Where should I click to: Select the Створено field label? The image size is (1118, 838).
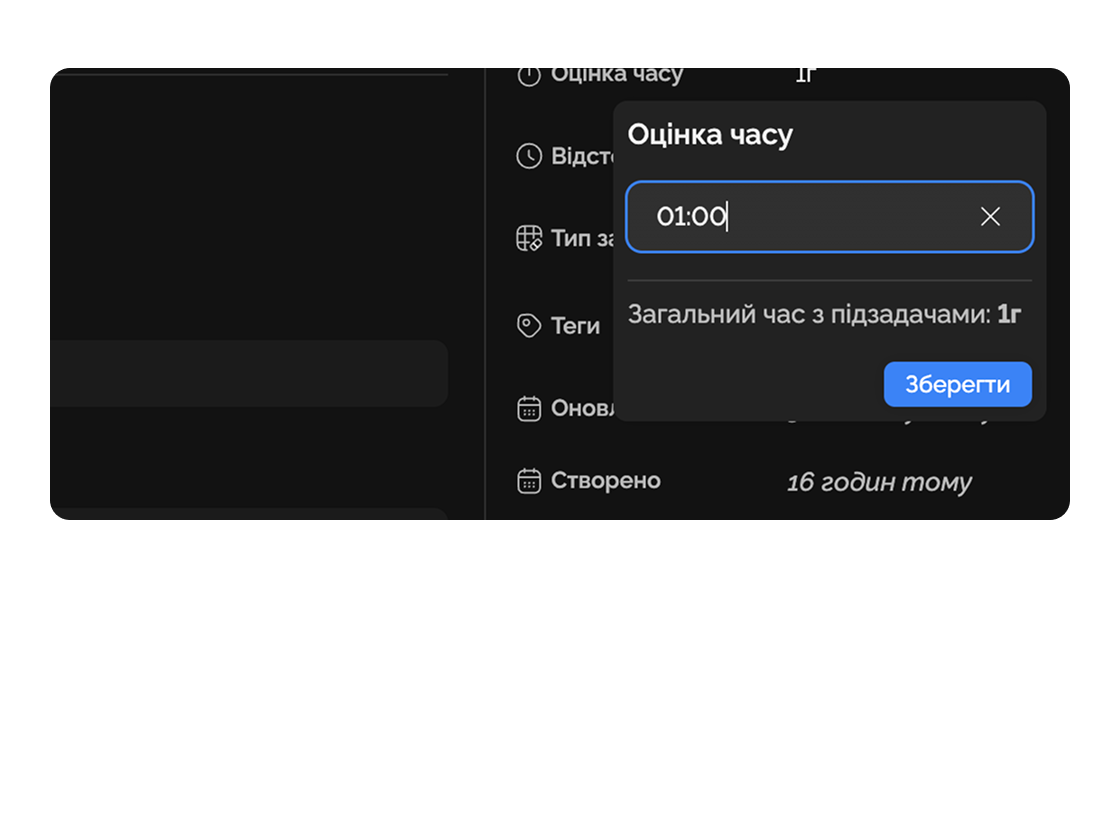click(x=606, y=481)
